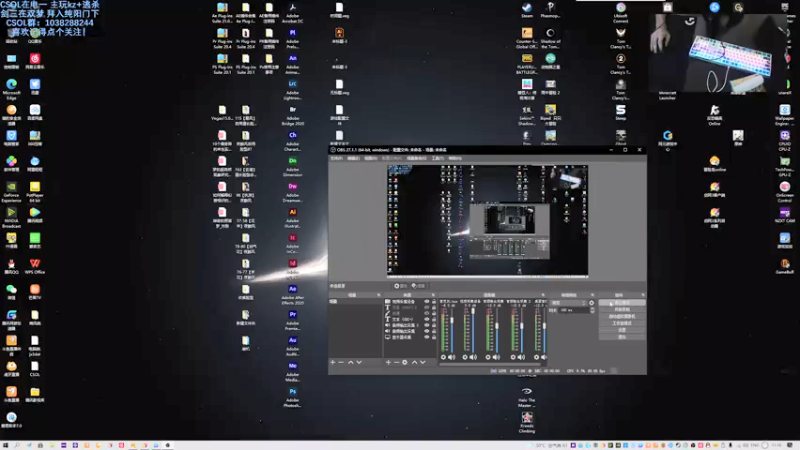This screenshot has width=800, height=450.
Task: Click the bottom exit button in OBS controls
Action: (622, 337)
